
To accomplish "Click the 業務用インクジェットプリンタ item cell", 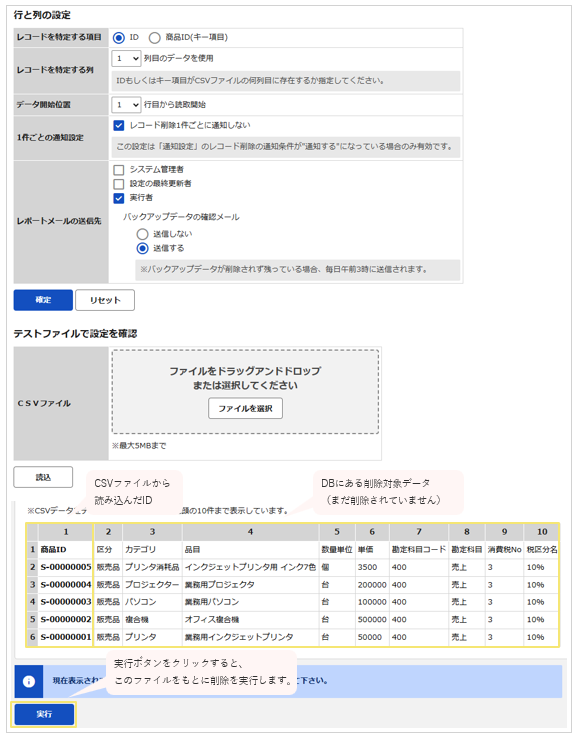I will 250,637.
